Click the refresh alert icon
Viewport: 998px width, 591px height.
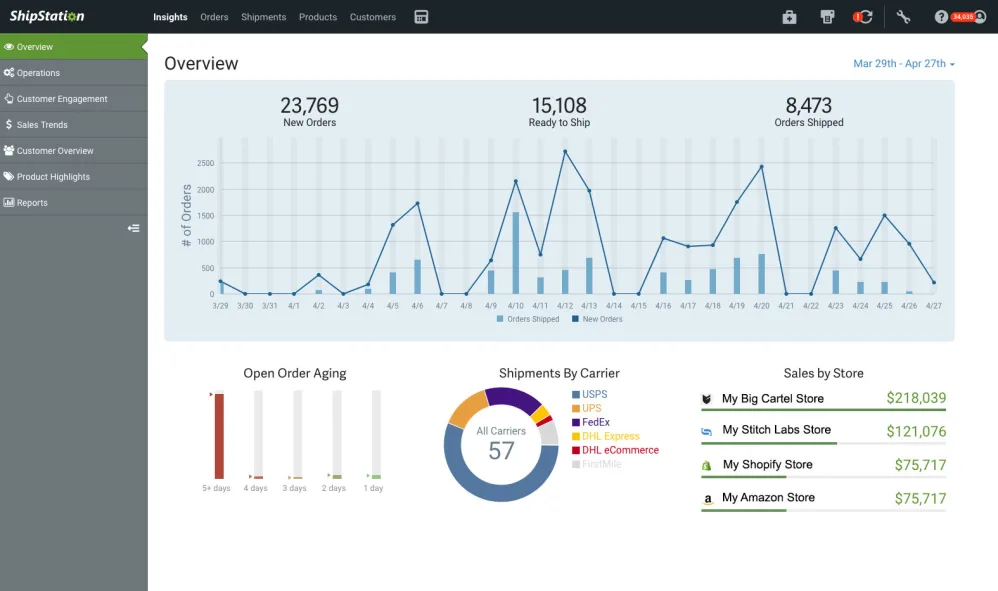[x=864, y=17]
